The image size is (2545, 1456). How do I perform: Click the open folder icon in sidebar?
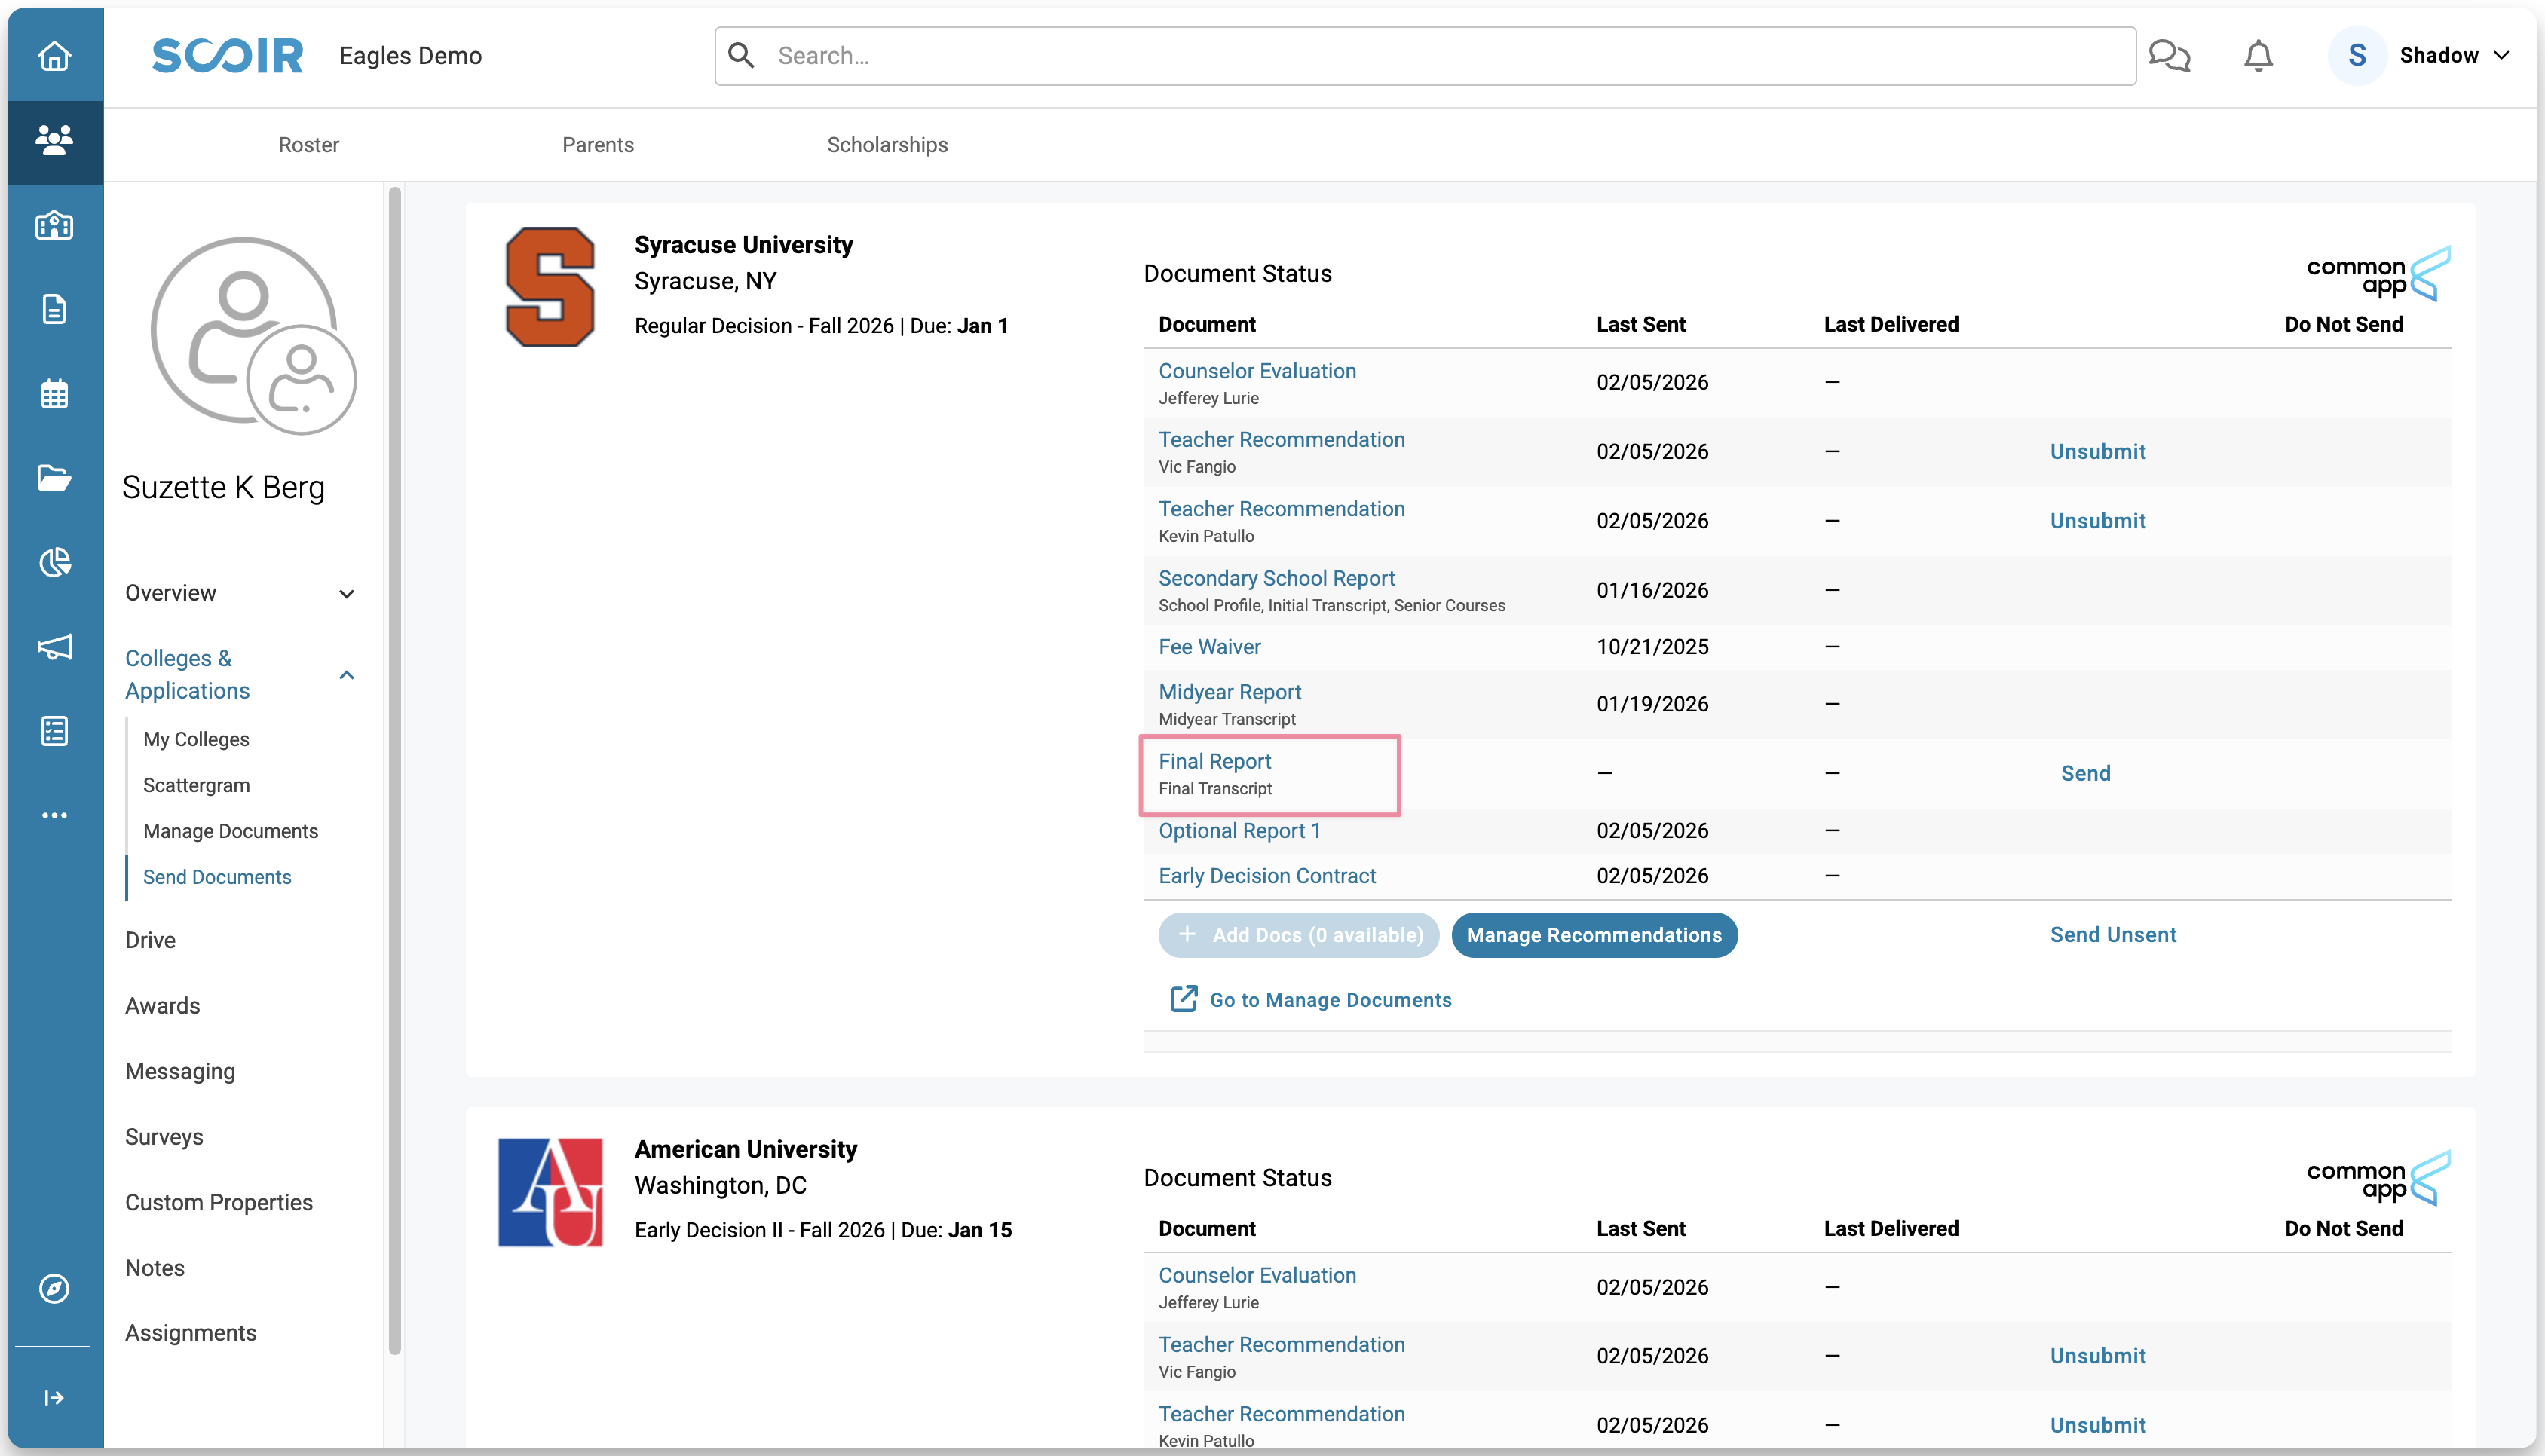[54, 478]
